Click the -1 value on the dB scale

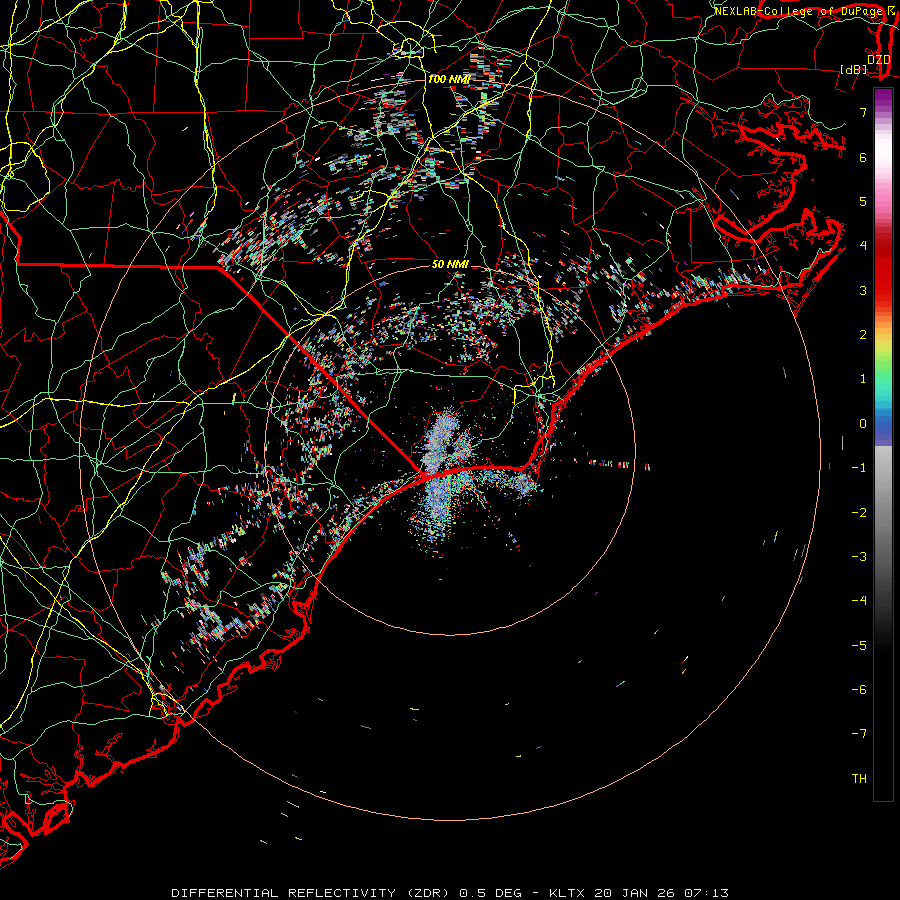pyautogui.click(x=859, y=468)
